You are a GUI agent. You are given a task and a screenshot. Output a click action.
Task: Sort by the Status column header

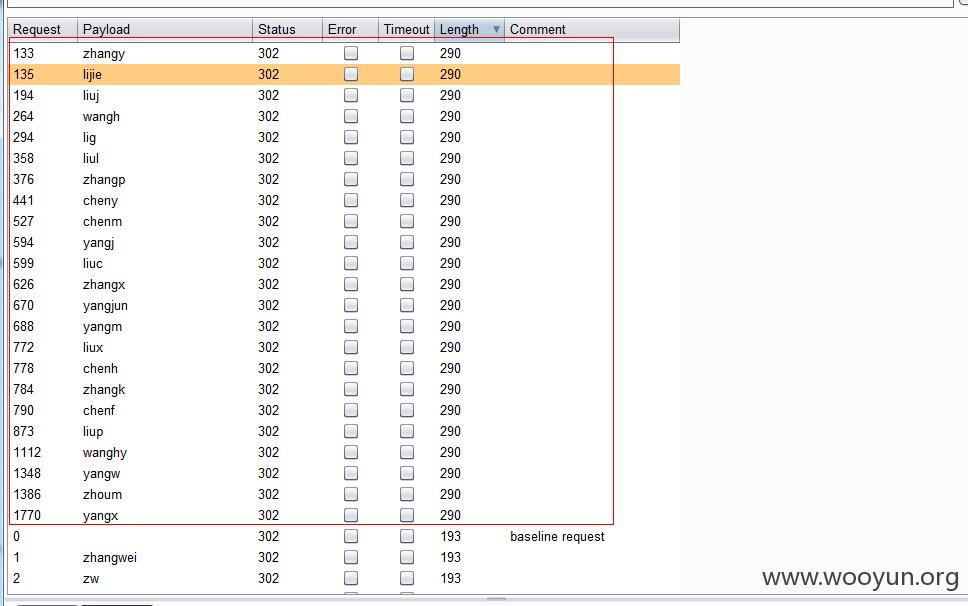(287, 30)
